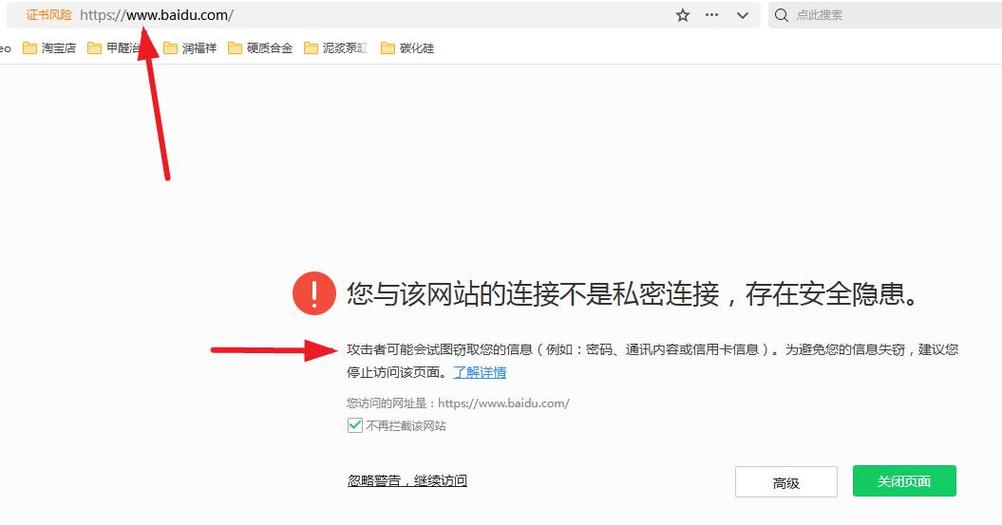
Task: Select the https://www.baidu.com/ address bar URL
Action: coord(157,15)
